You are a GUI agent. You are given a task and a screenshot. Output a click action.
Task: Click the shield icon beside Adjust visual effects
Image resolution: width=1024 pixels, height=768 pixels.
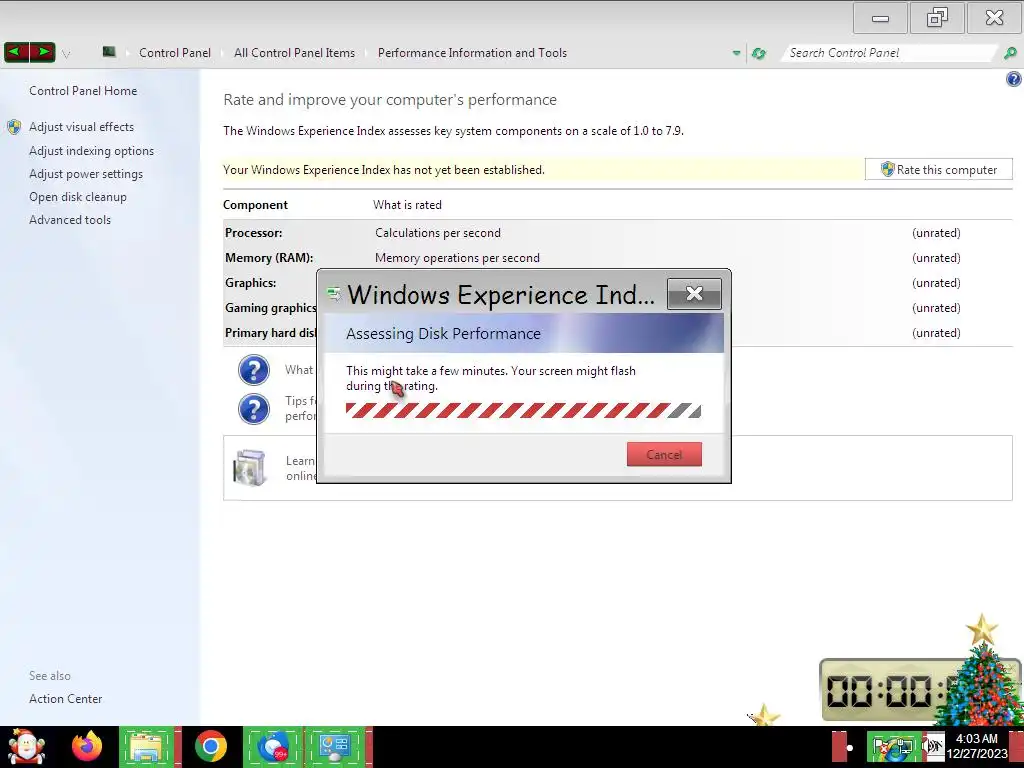14,127
